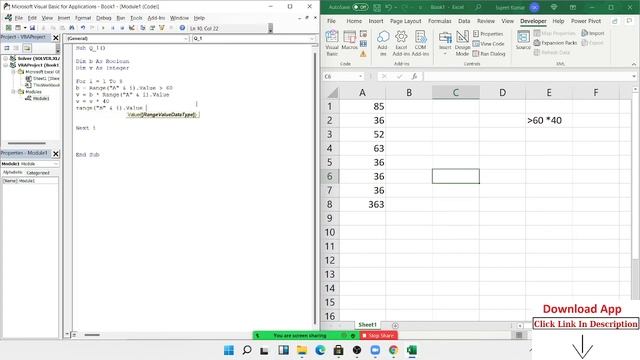Click Expansion Packs in XML group
This screenshot has height=360, width=640.
coord(556,43)
